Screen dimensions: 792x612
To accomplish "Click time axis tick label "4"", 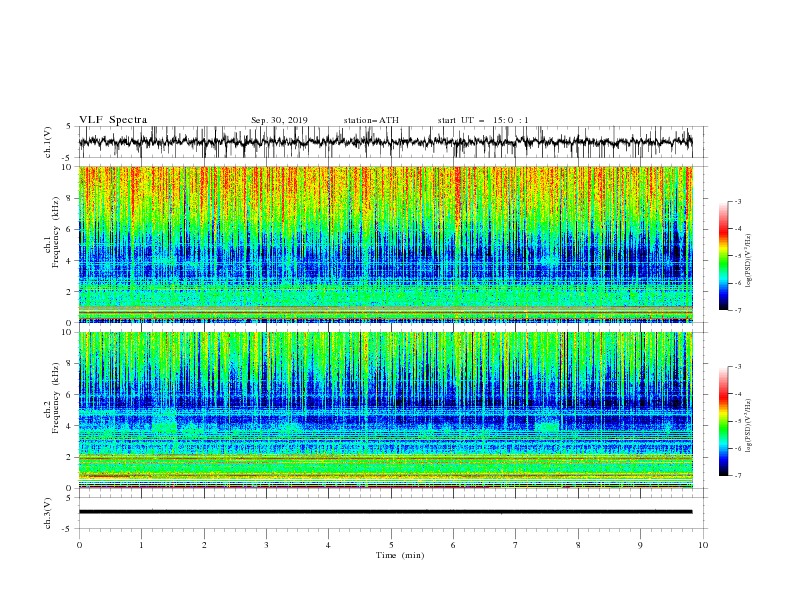I will pos(329,545).
